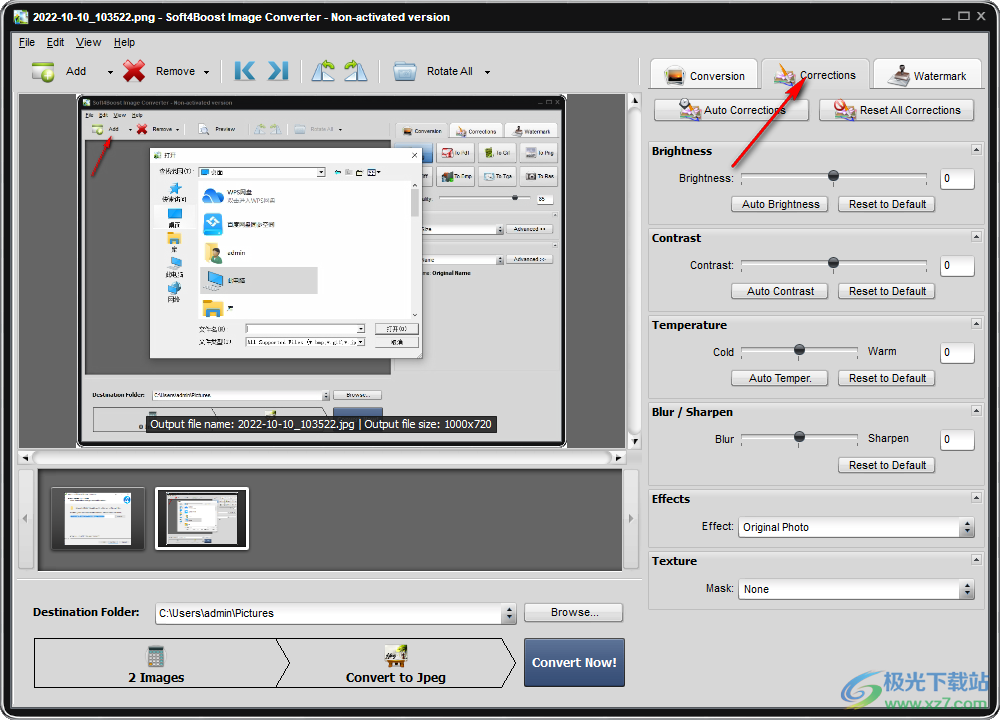1000x720 pixels.
Task: Collapse the Temperature section
Action: pos(976,324)
